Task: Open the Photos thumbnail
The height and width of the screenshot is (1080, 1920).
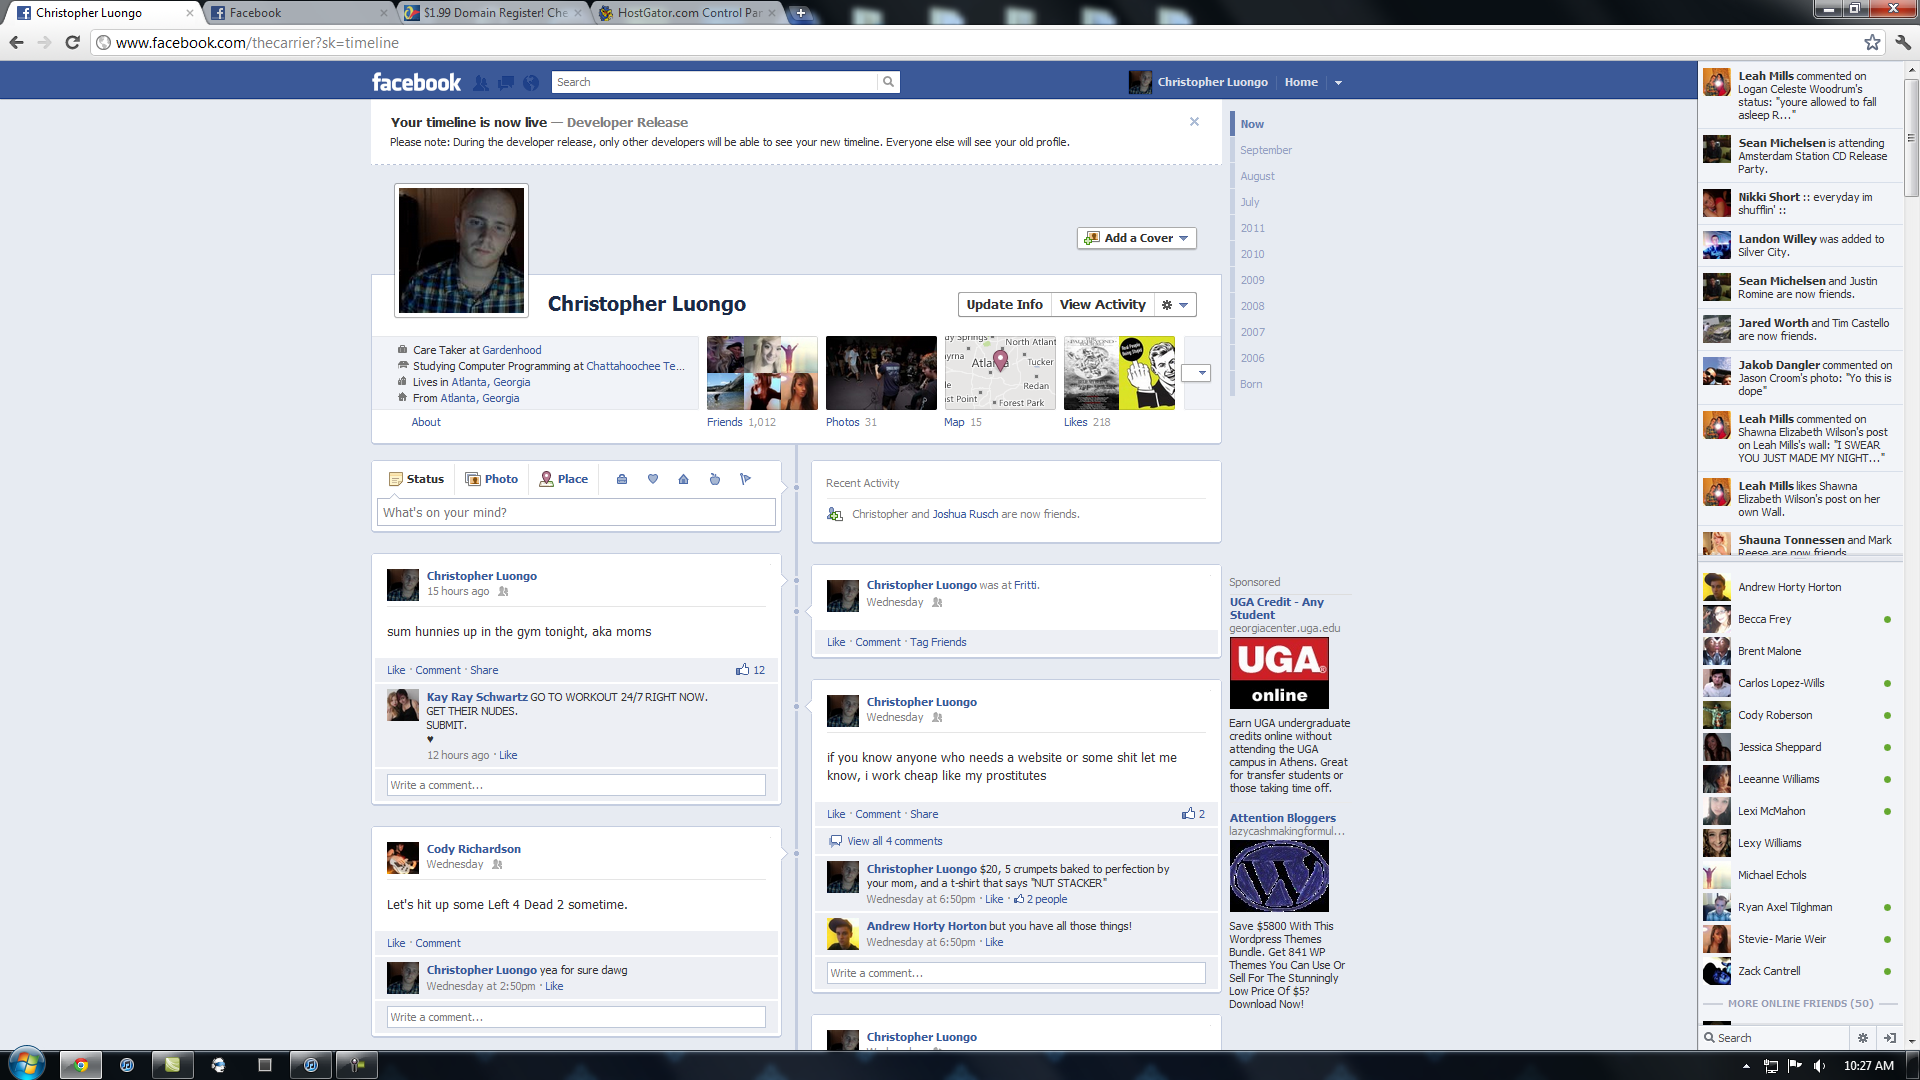Action: coord(881,373)
